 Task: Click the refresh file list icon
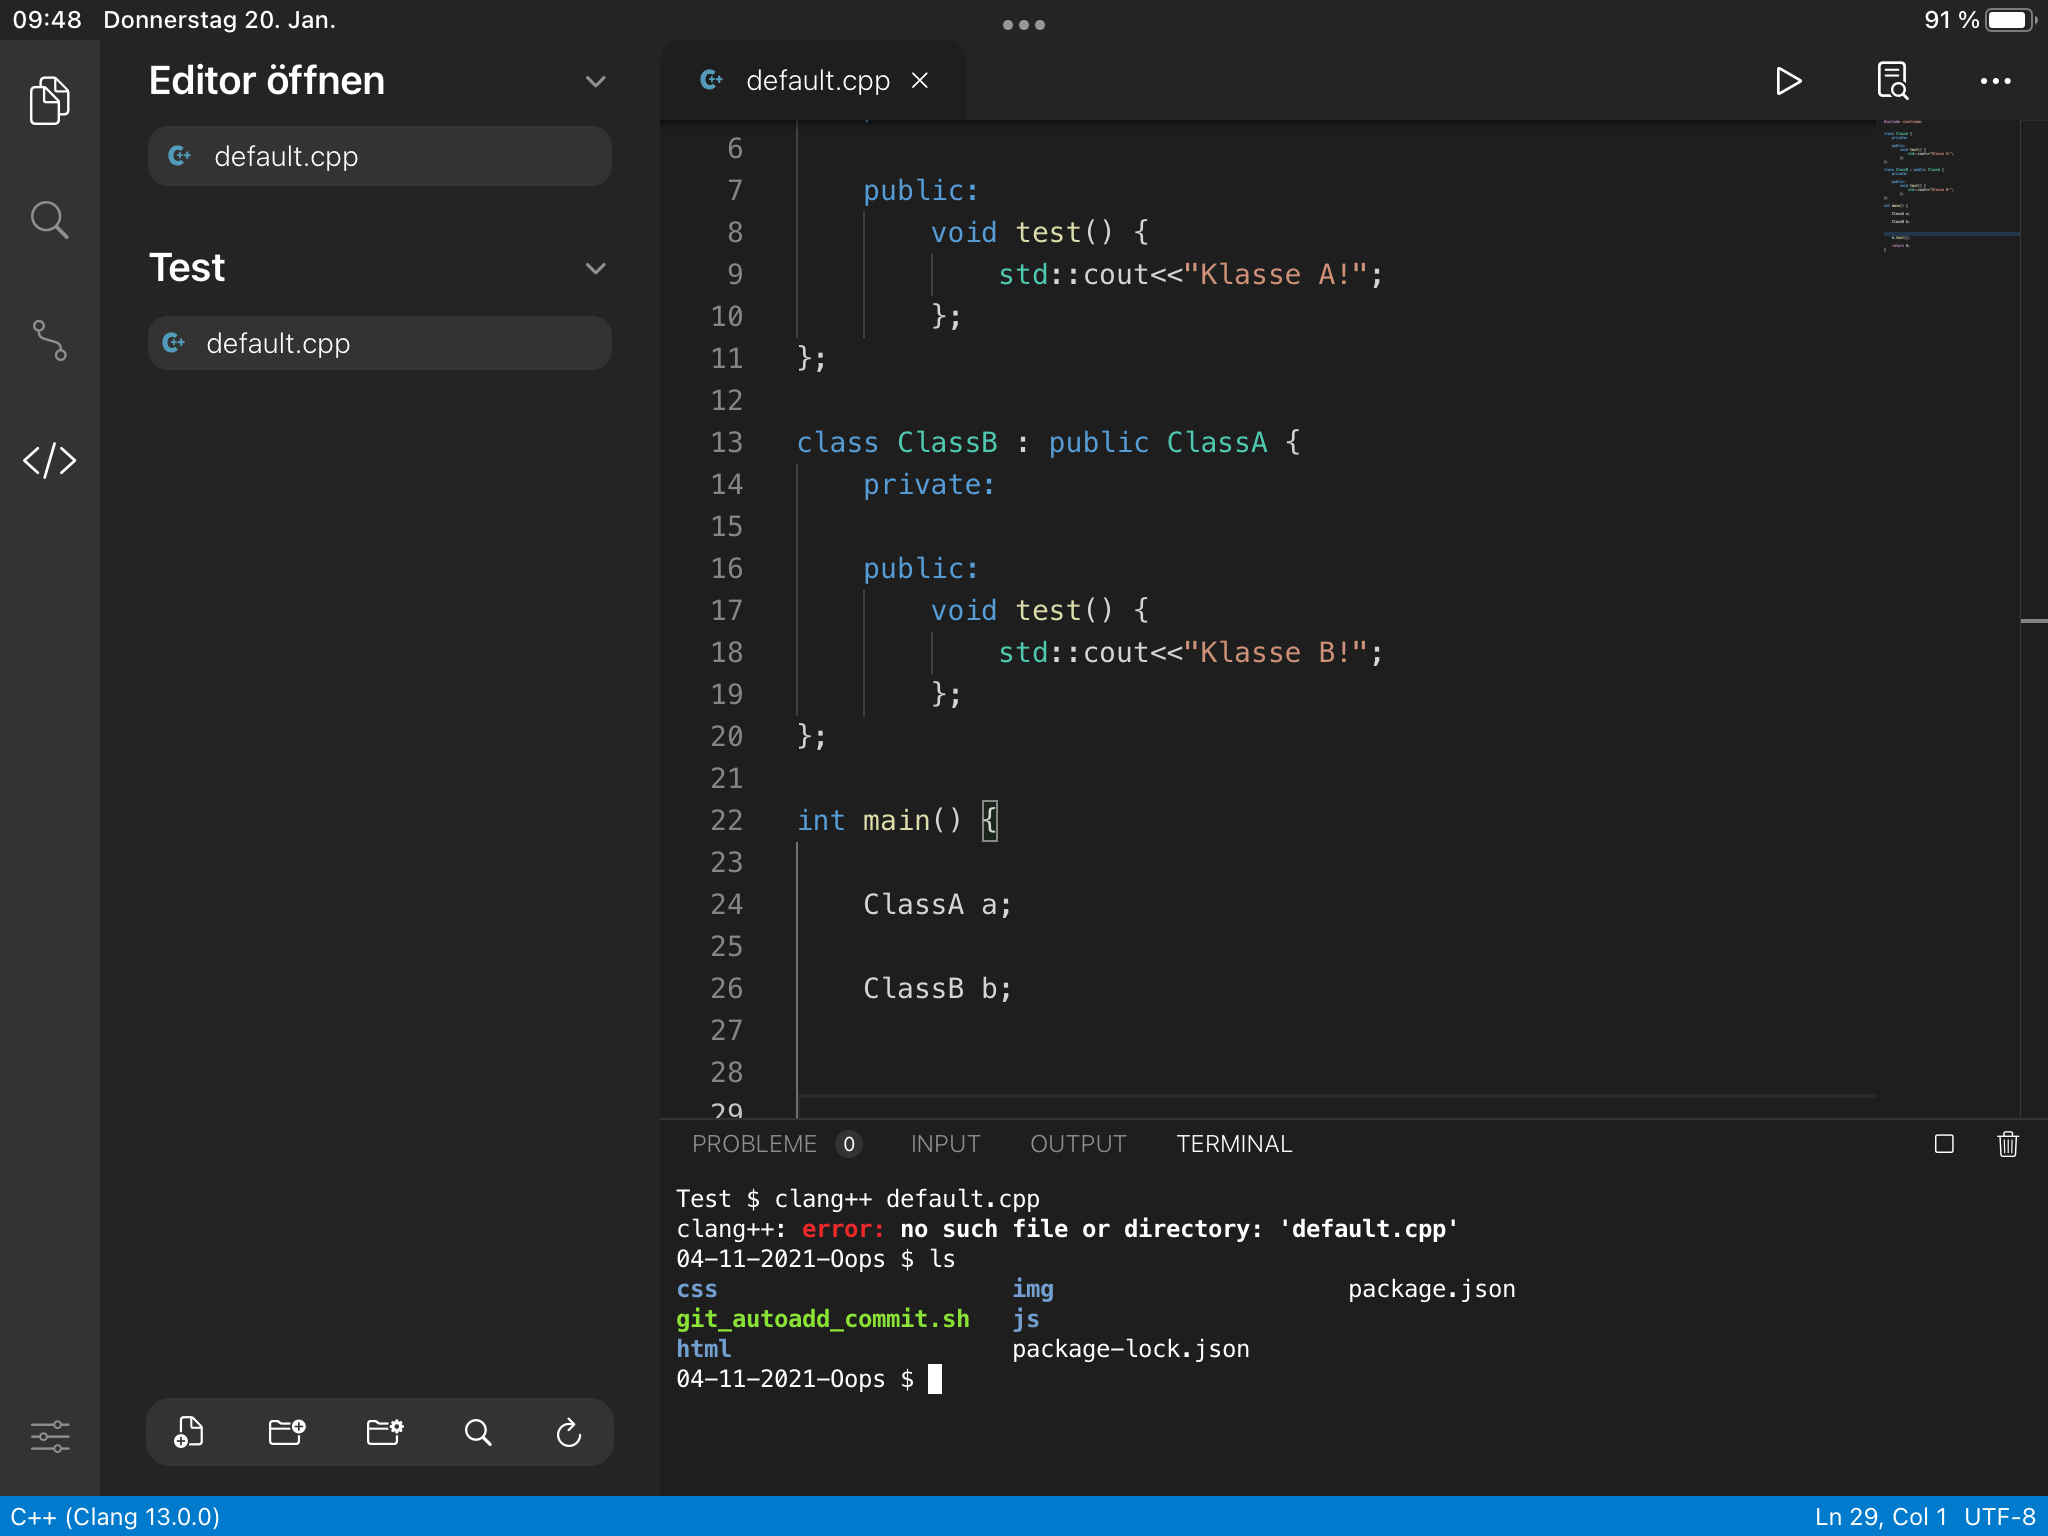pyautogui.click(x=569, y=1432)
